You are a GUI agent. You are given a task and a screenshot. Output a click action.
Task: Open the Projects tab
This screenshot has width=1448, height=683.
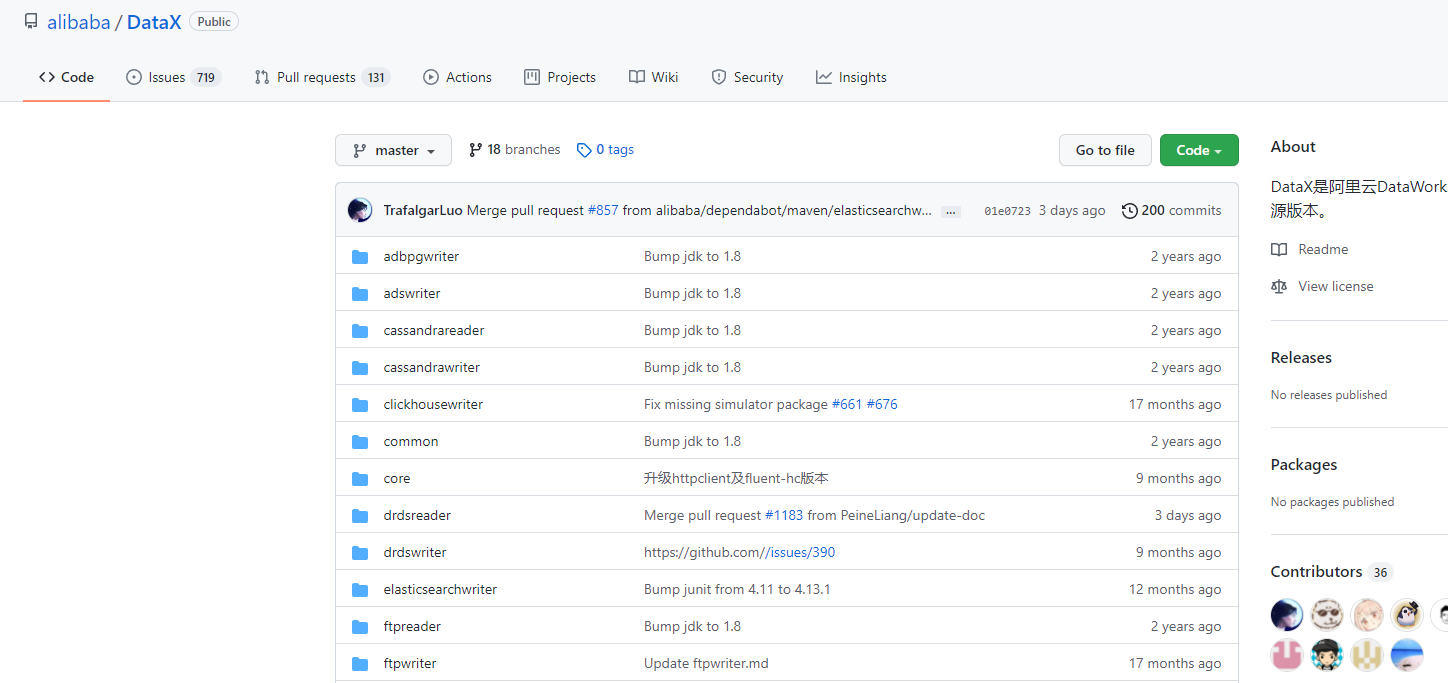tap(560, 77)
